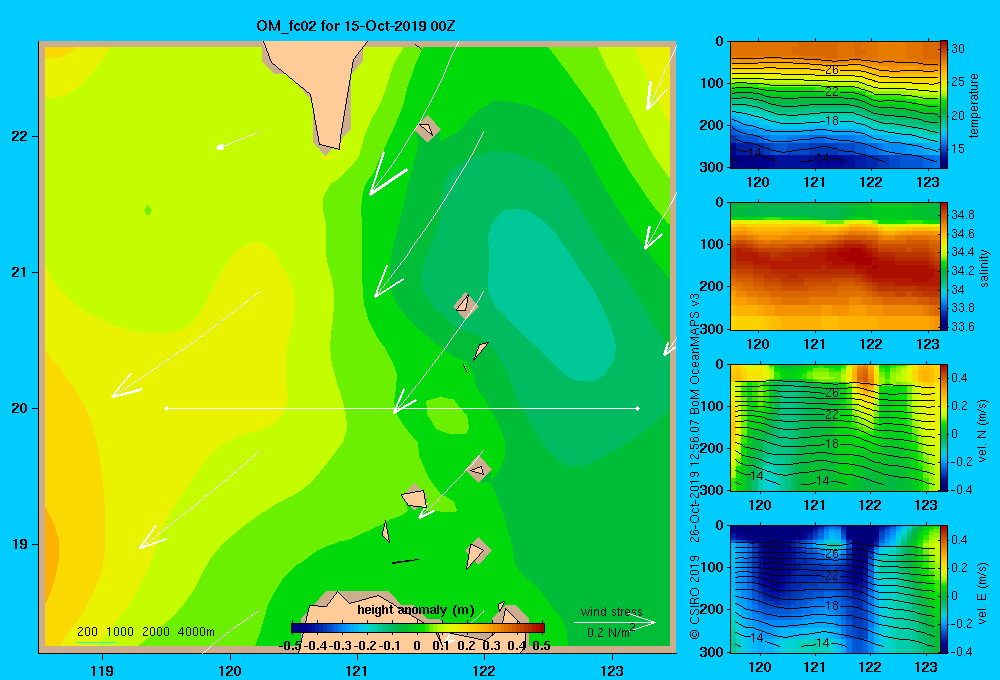Open the northward velocity section panel
Viewport: 1000px width, 680px height.
coord(834,428)
